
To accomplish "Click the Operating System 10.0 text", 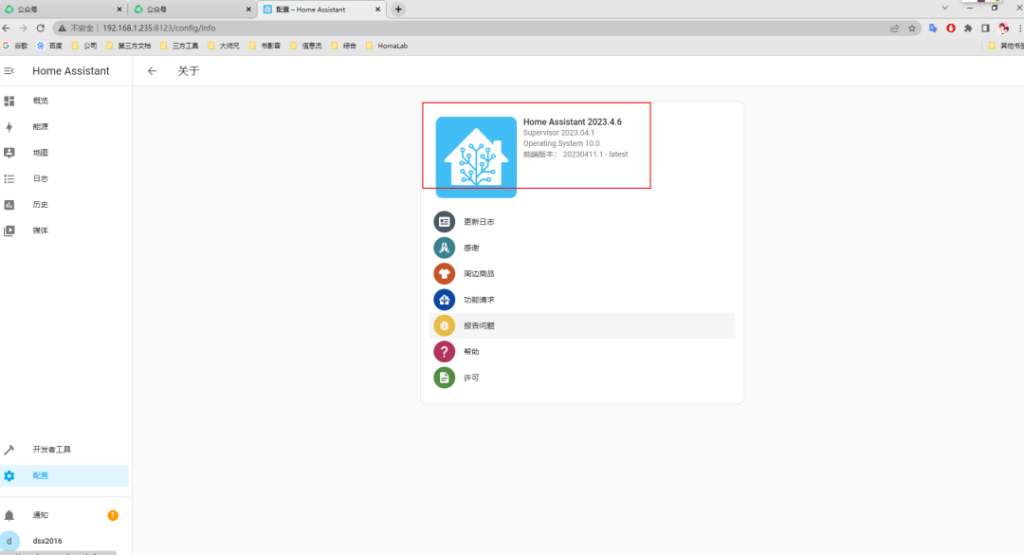I will 561,143.
